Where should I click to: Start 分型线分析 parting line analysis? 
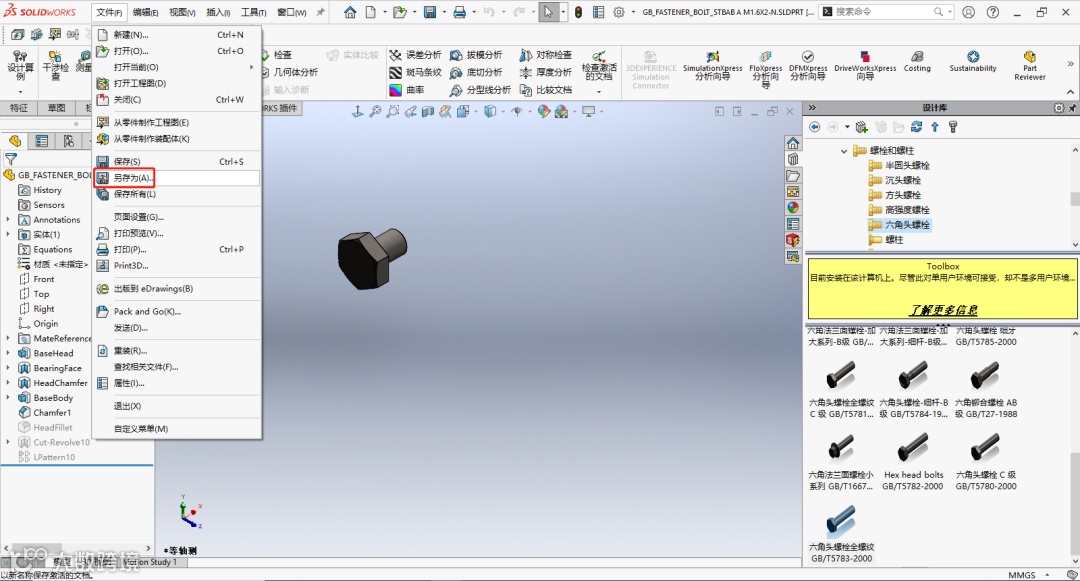pyautogui.click(x=480, y=90)
